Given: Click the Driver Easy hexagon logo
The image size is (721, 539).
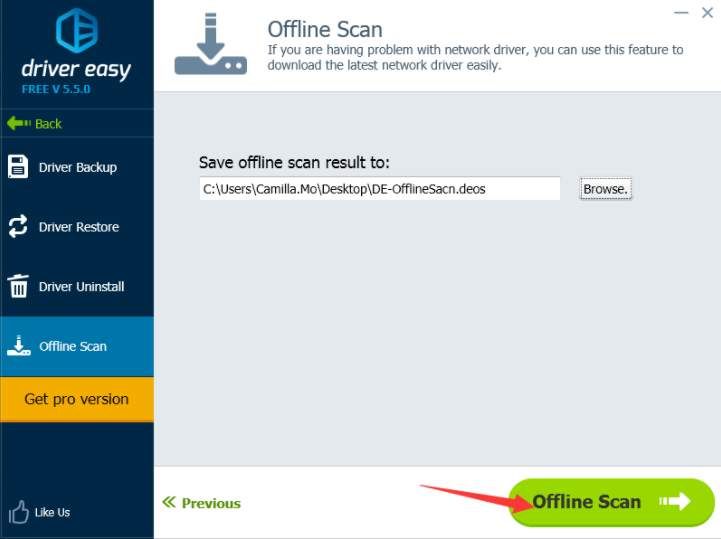Looking at the screenshot, I should pos(76,32).
